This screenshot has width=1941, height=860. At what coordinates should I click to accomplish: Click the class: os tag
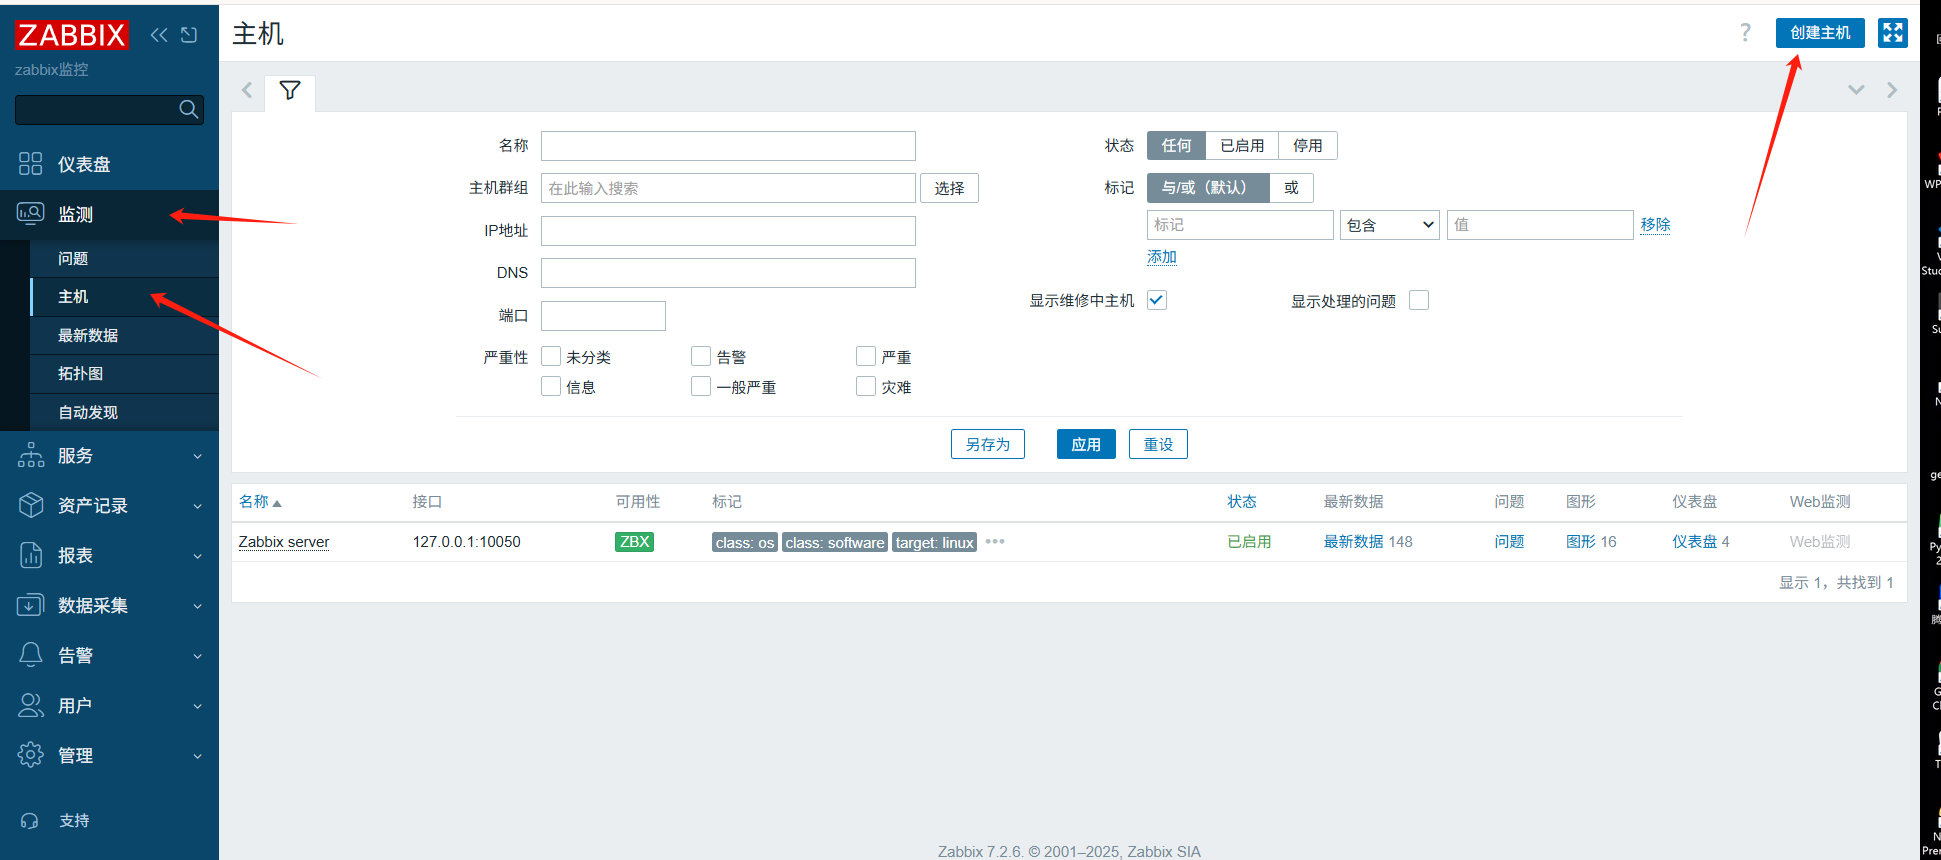tap(744, 542)
